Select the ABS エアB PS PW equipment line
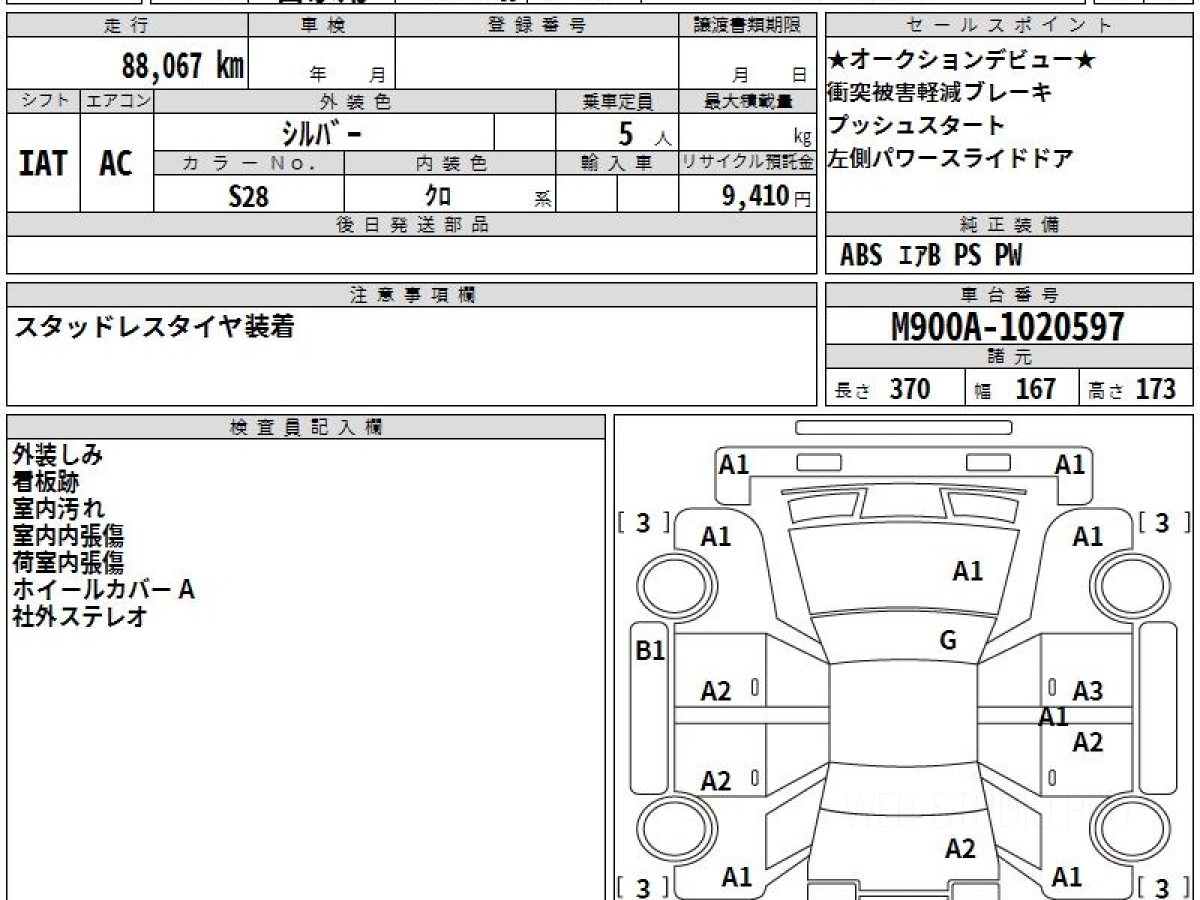Screen dimensions: 1200x900 (x=931, y=256)
